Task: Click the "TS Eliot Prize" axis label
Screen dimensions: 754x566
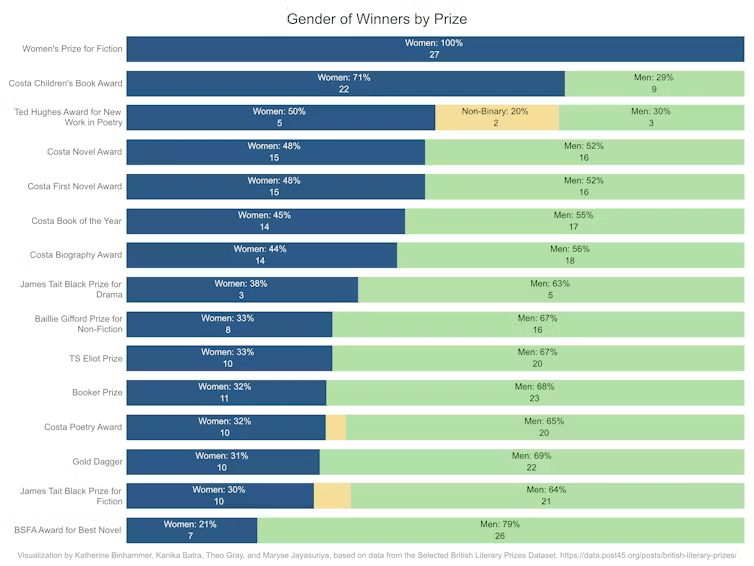Action: (x=98, y=358)
